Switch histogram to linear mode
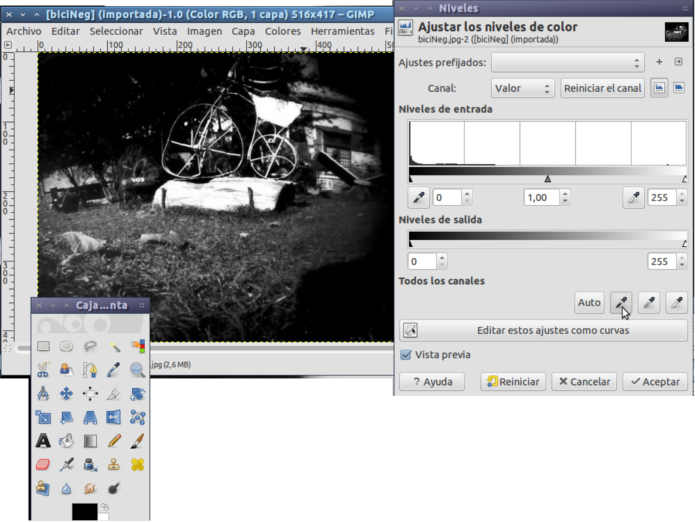The image size is (695, 522). click(659, 88)
